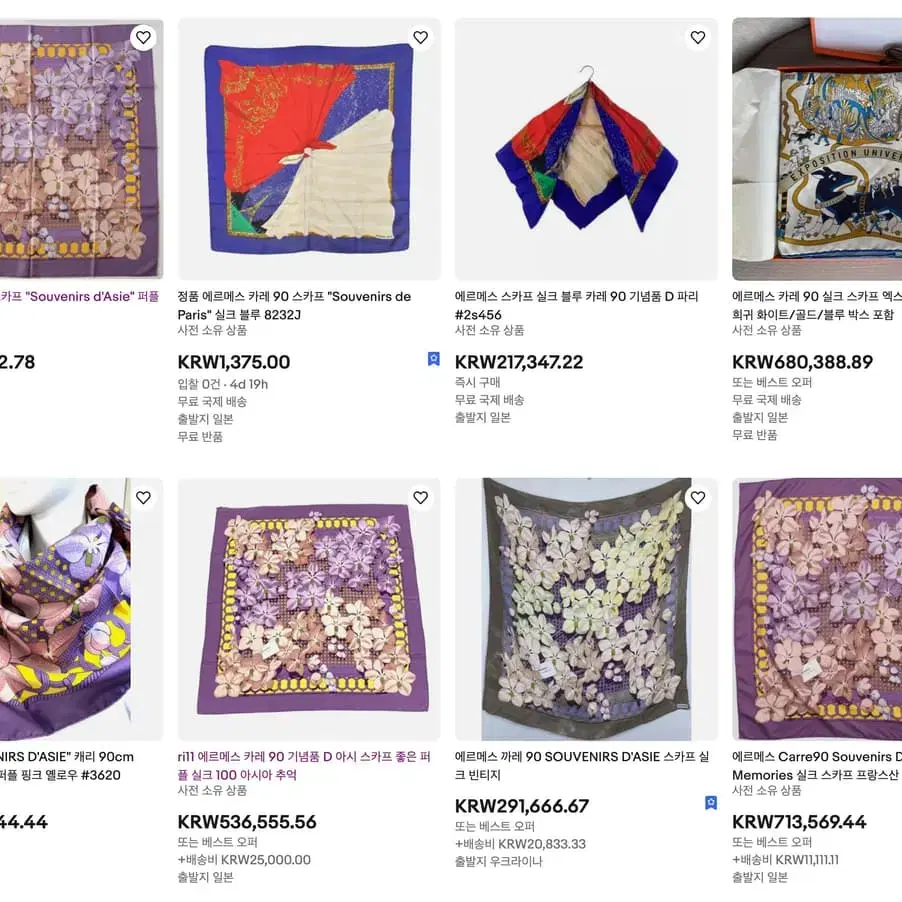
Task: View scarf on hanger product image
Action: [586, 149]
